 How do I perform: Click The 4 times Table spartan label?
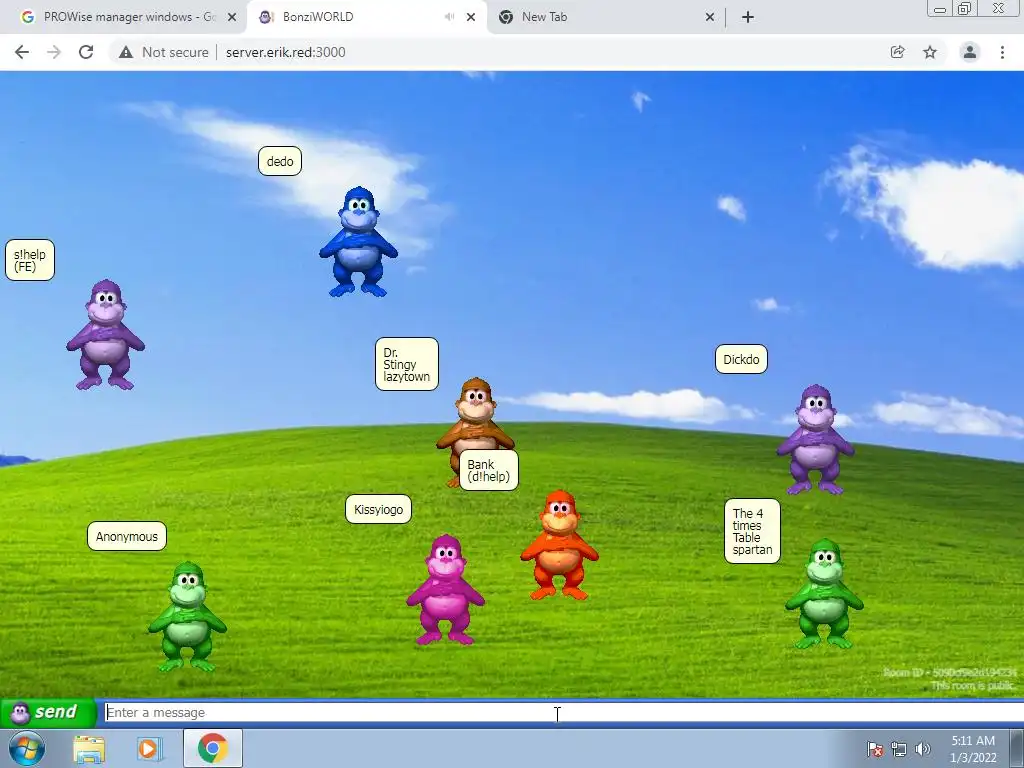[x=752, y=532]
